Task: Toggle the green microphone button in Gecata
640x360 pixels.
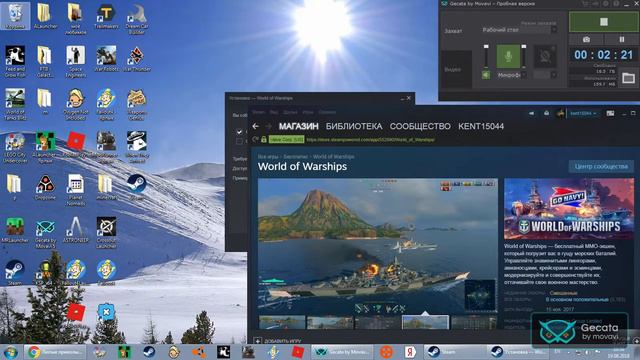Action: (x=508, y=56)
